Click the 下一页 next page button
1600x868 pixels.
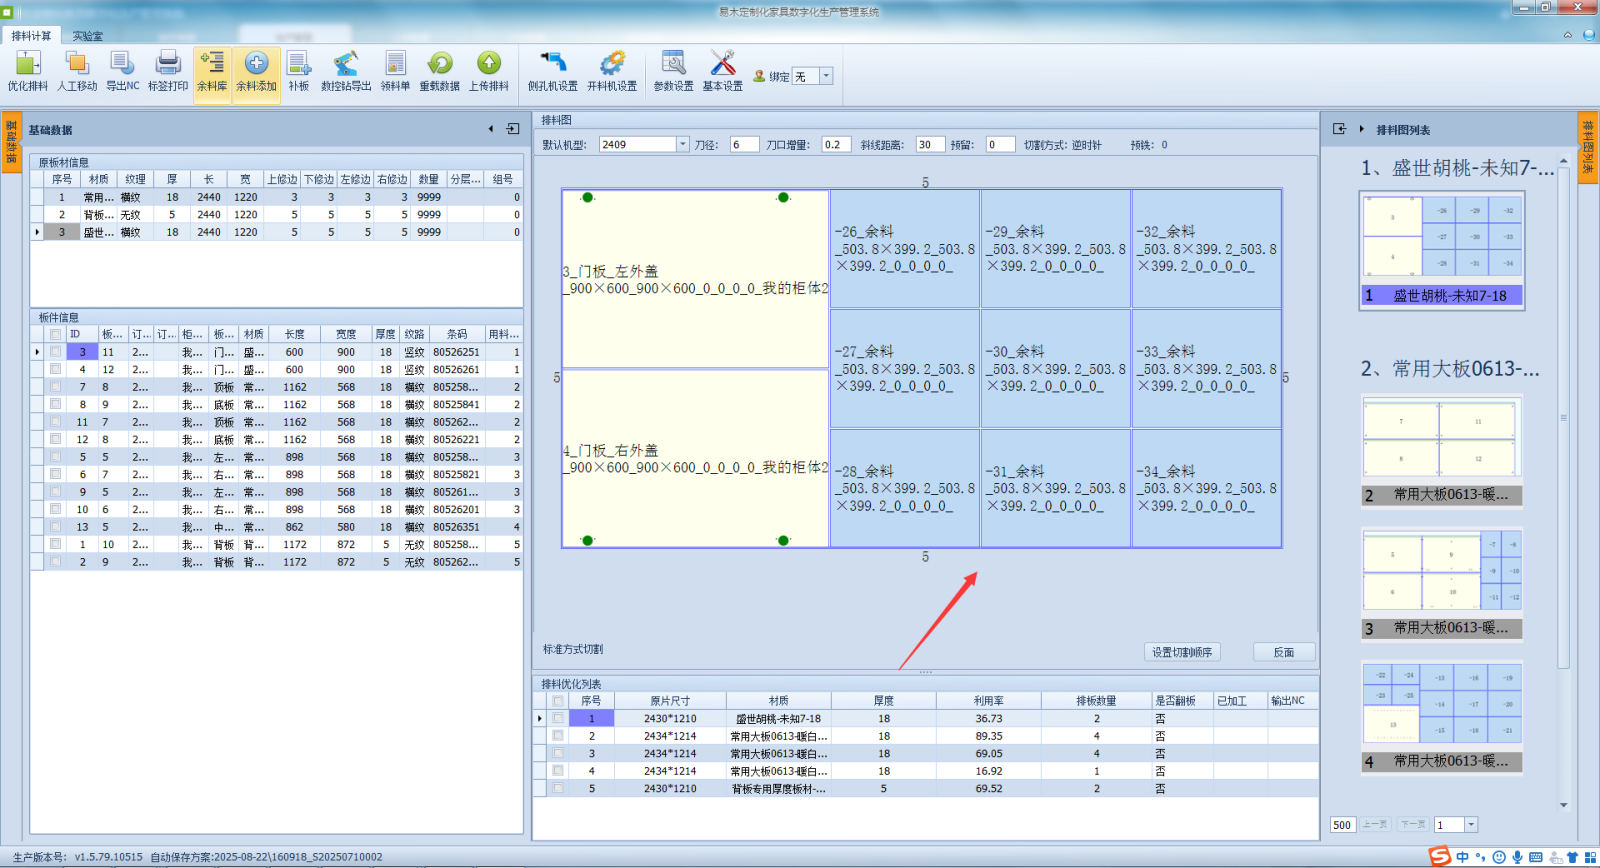(x=1413, y=825)
